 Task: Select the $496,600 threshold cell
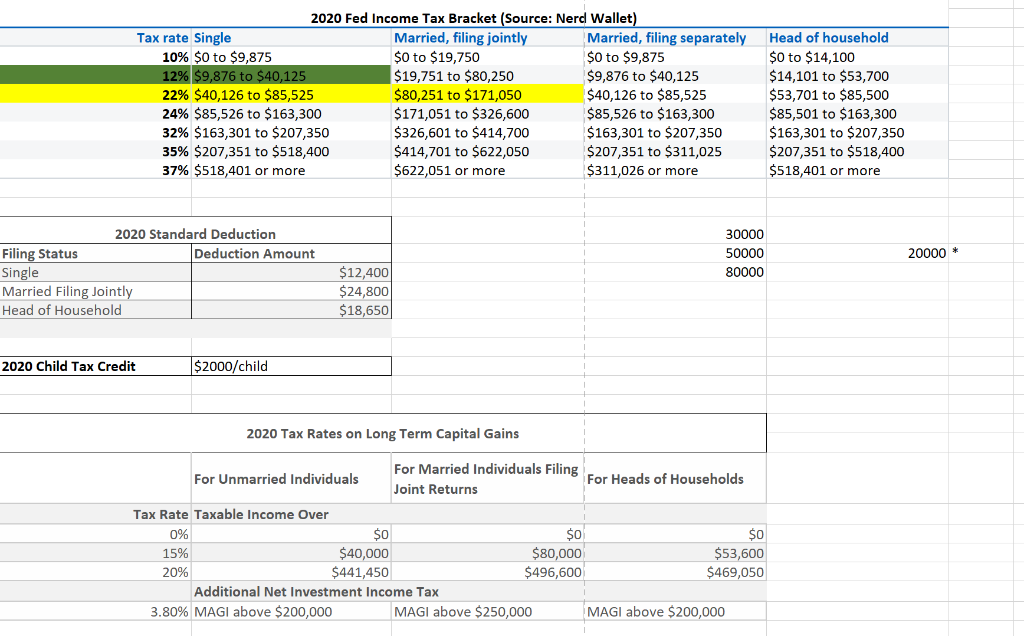[488, 573]
